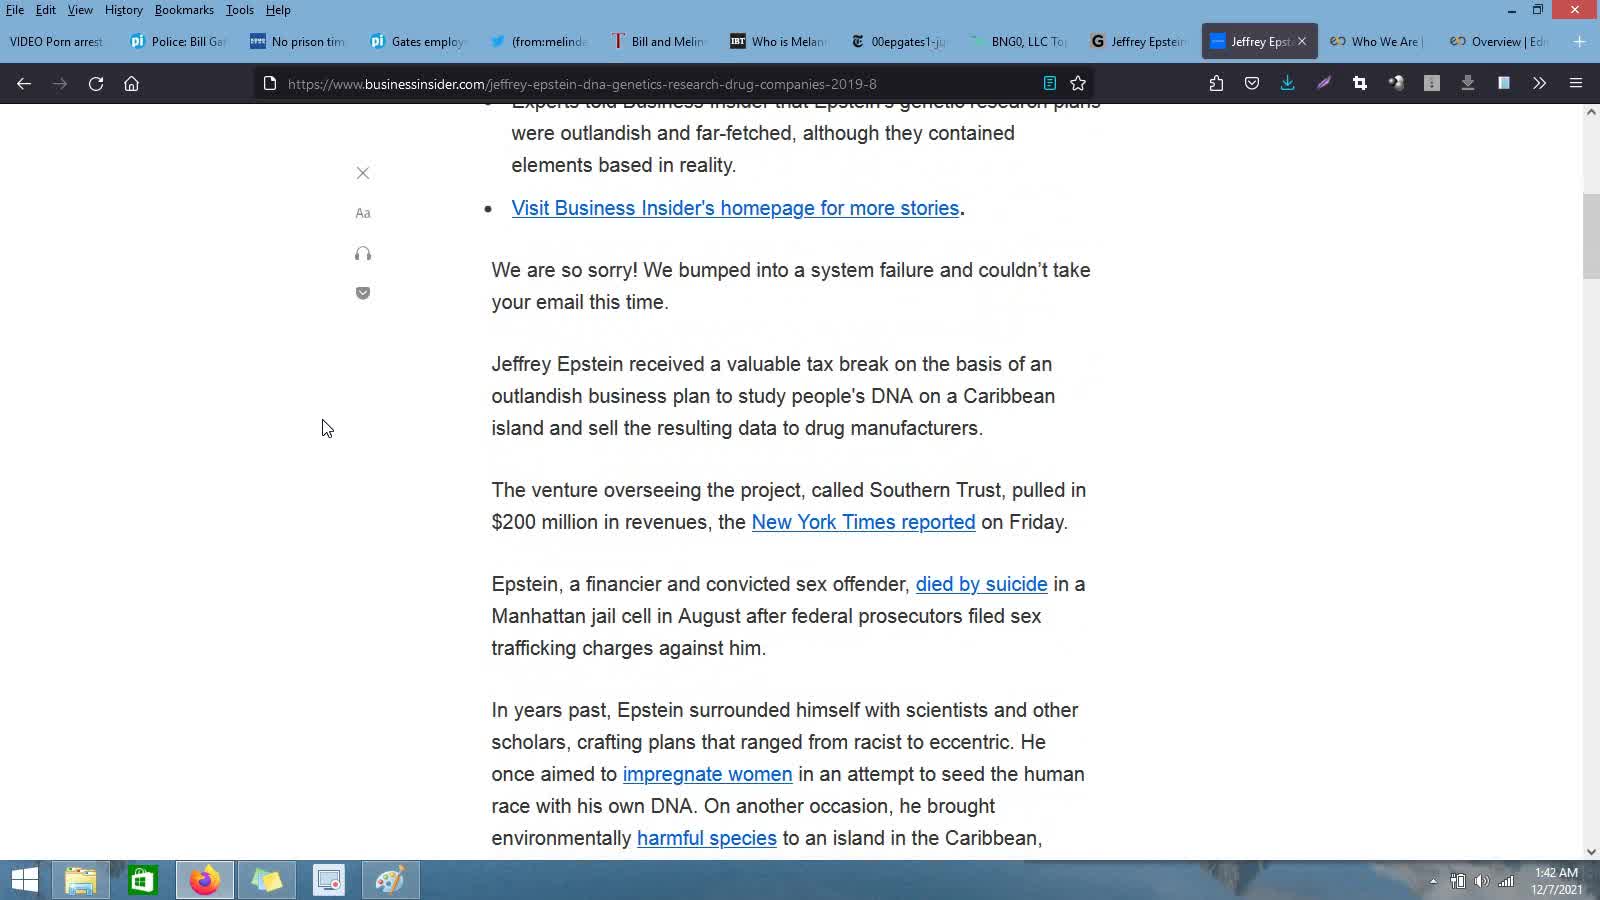Open the Firefox hamburger application menu
This screenshot has width=1600, height=900.
[x=1576, y=84]
